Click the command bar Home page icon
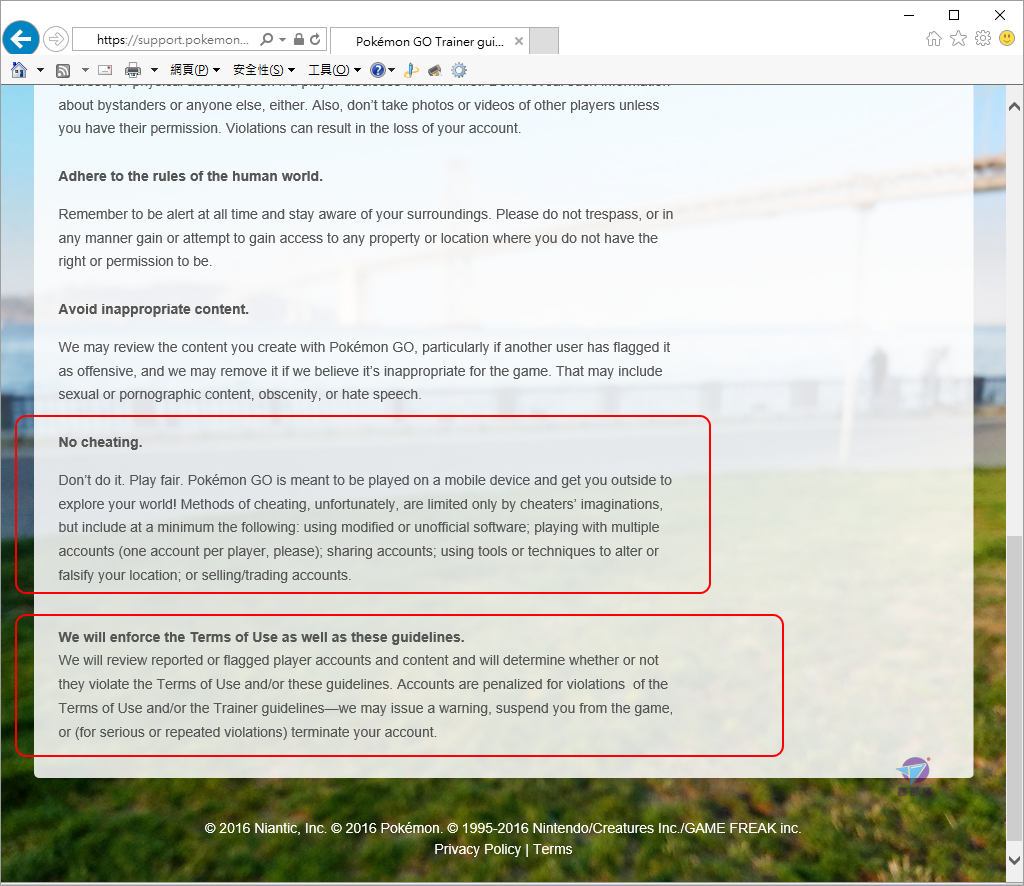1024x886 pixels. point(19,70)
